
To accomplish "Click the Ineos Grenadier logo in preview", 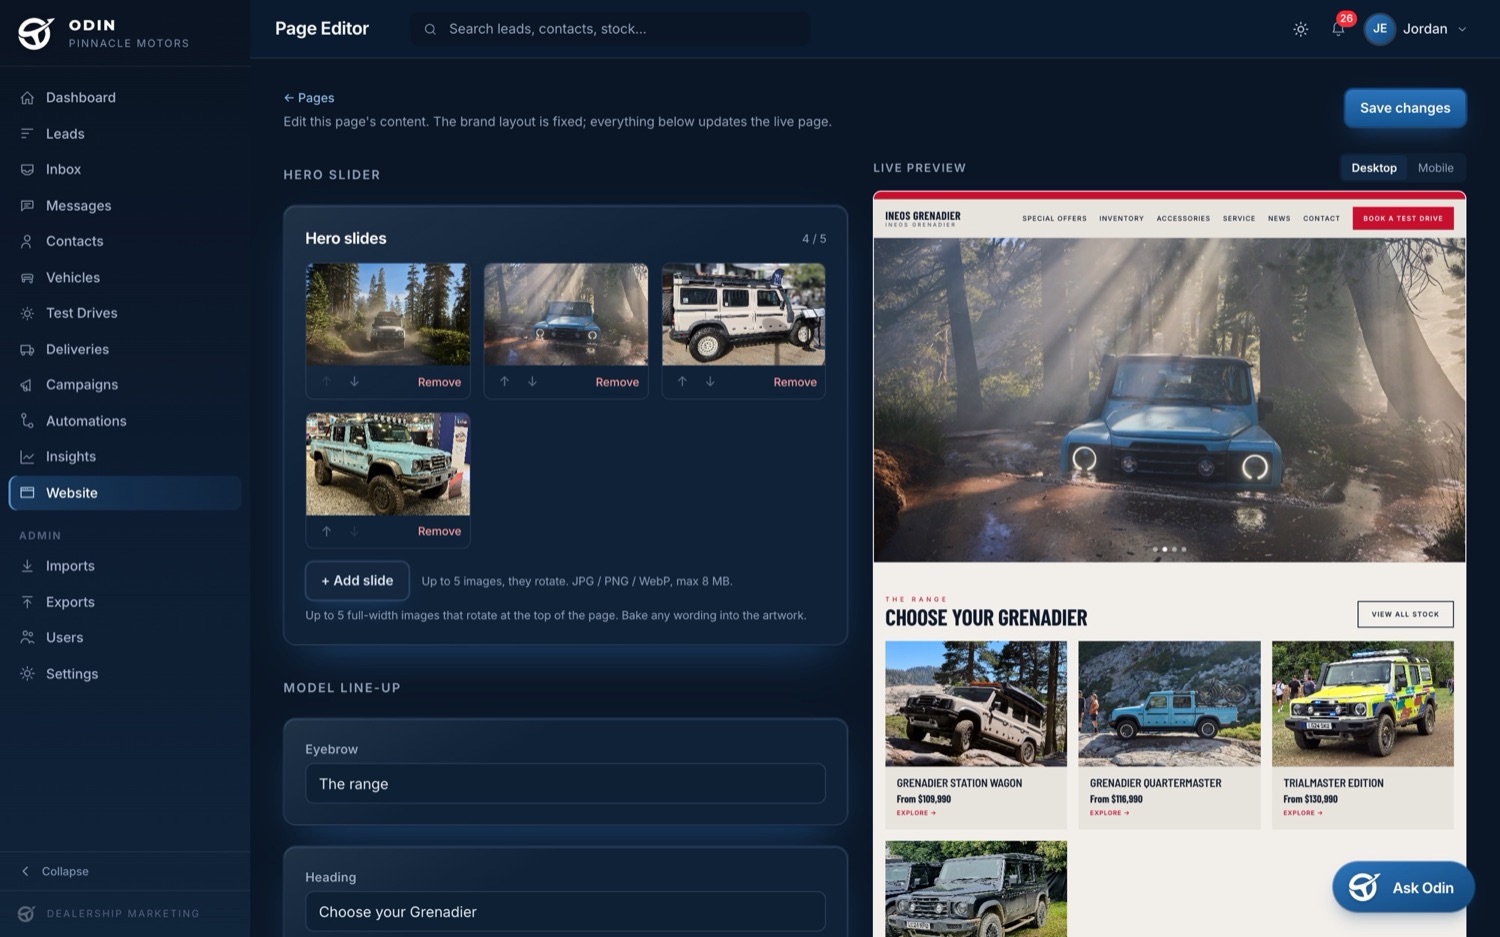I will click(x=922, y=218).
